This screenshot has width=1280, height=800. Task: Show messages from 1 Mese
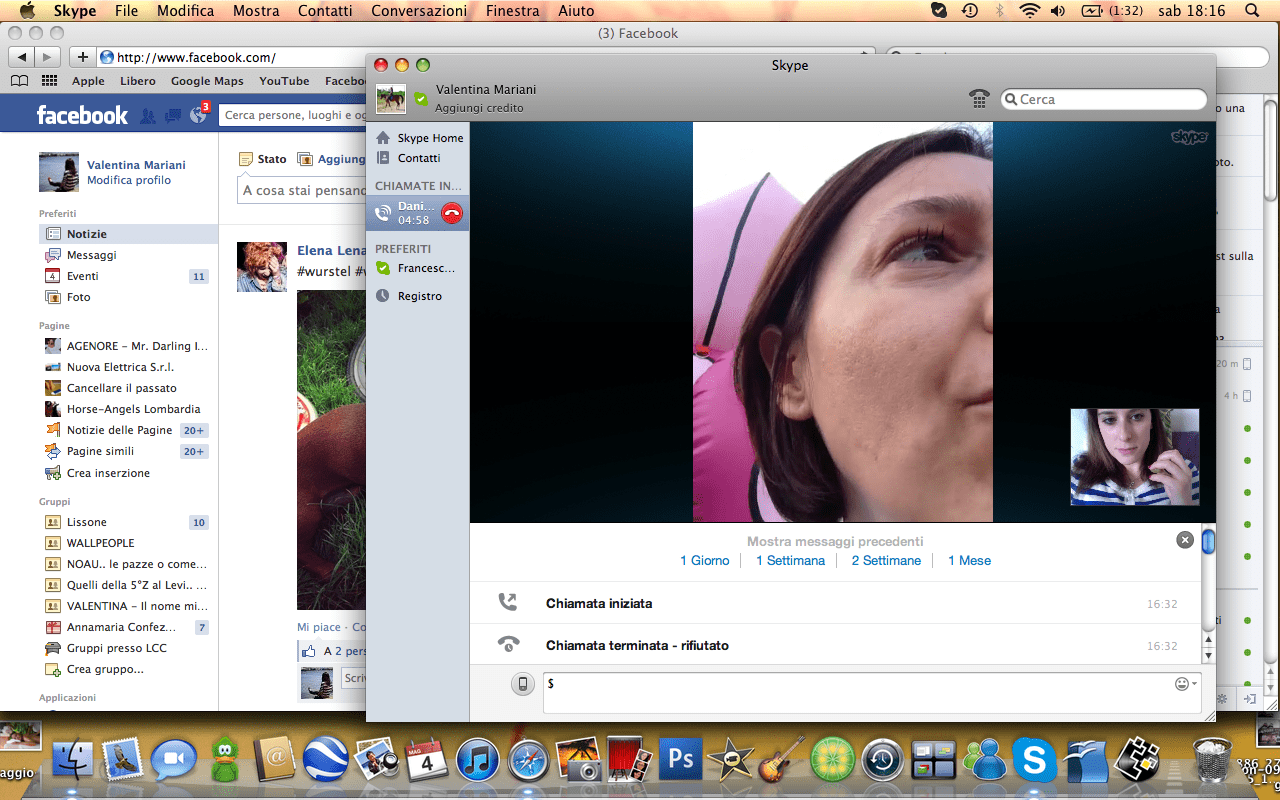pyautogui.click(x=969, y=561)
